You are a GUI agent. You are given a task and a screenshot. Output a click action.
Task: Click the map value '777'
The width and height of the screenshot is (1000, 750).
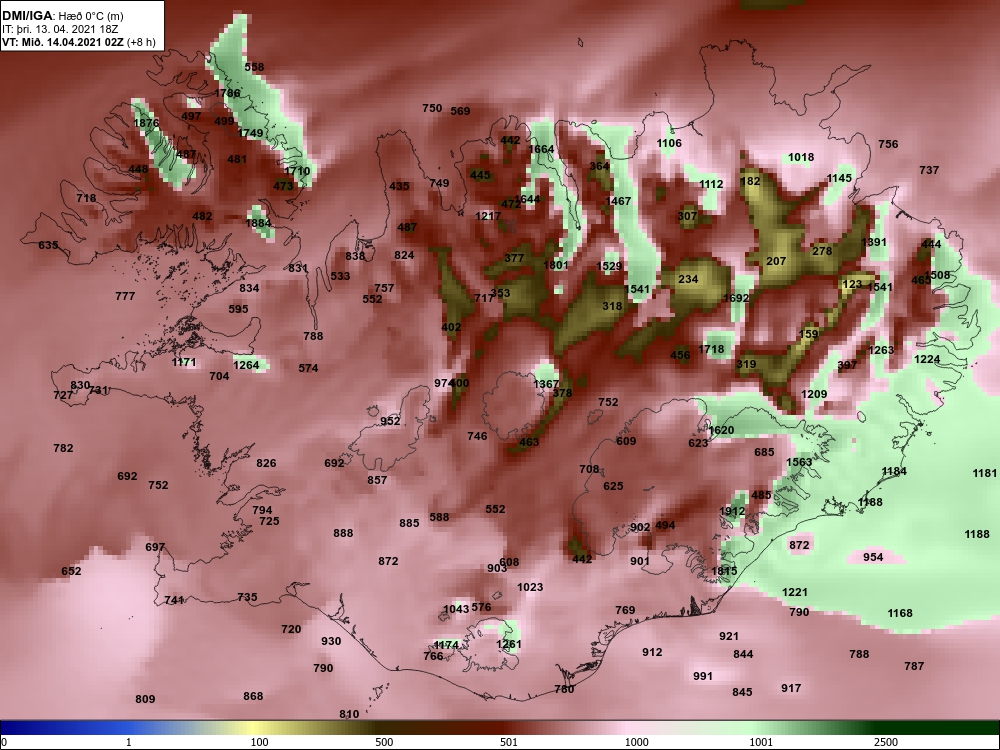pos(125,296)
